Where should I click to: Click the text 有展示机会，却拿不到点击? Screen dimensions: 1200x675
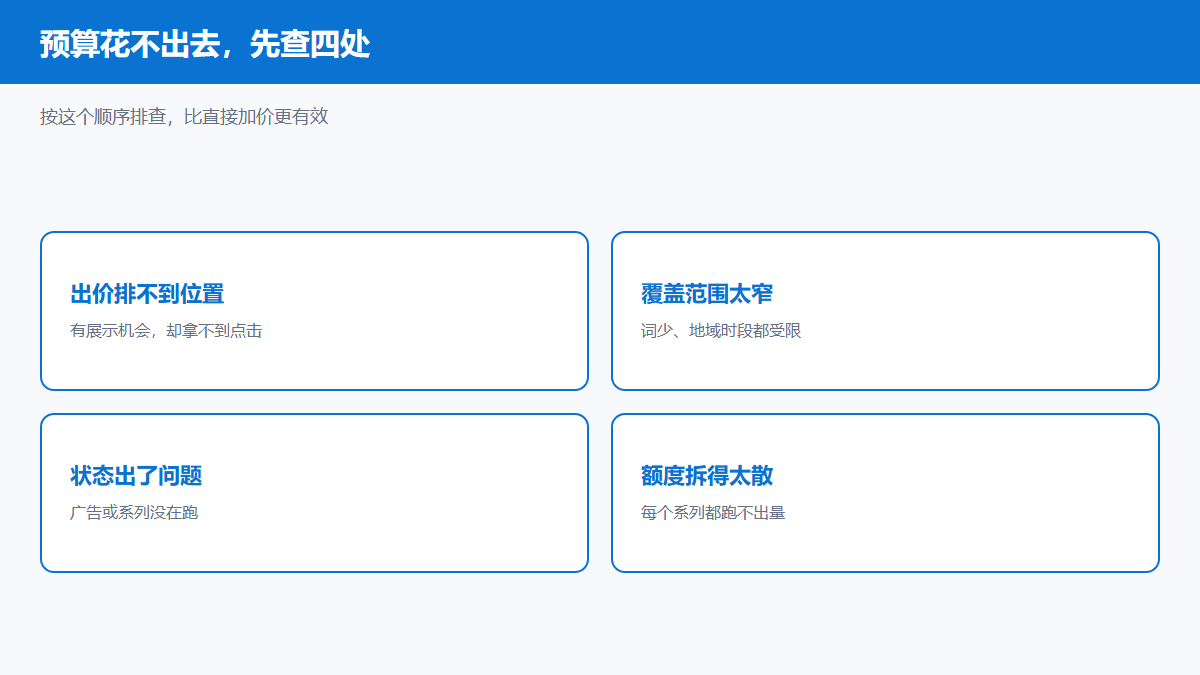click(x=166, y=331)
